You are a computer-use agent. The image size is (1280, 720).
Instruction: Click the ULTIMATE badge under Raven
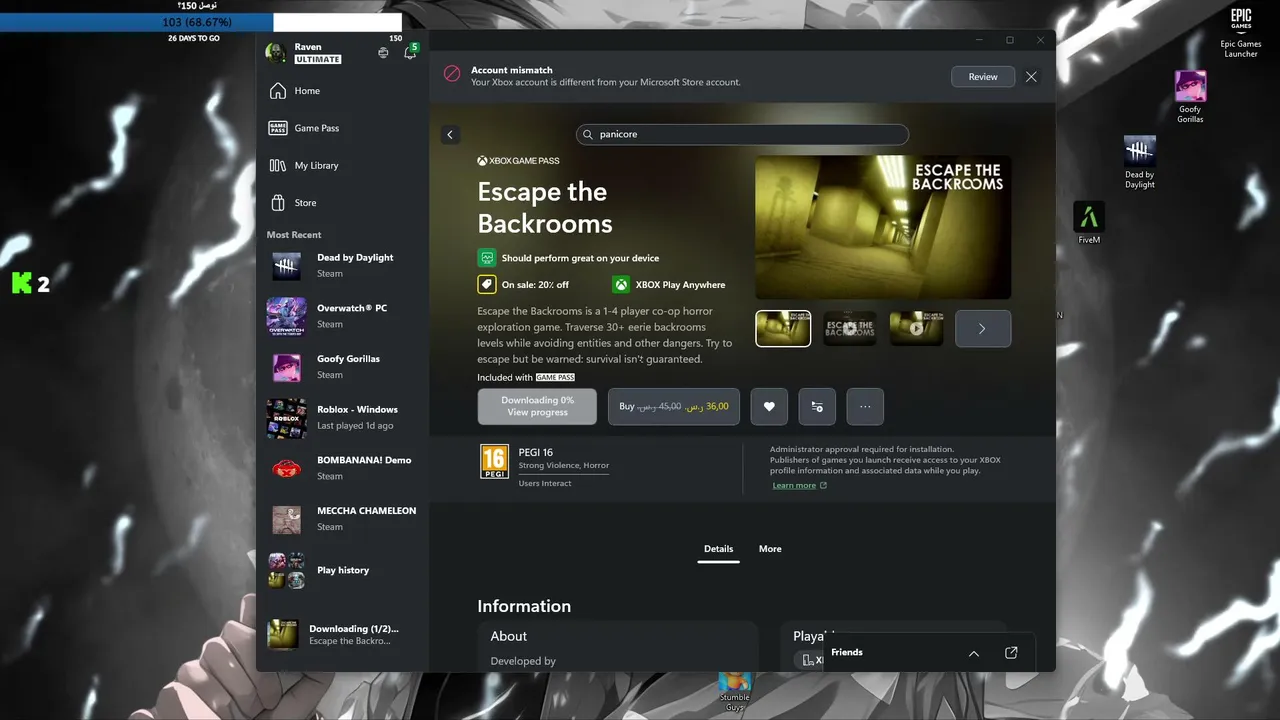pos(318,60)
